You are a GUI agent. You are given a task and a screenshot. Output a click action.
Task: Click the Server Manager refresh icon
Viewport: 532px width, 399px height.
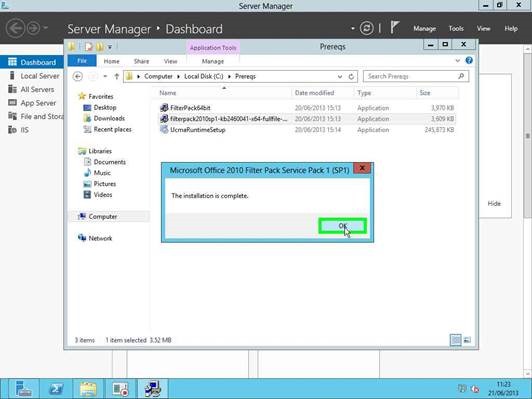coord(366,28)
